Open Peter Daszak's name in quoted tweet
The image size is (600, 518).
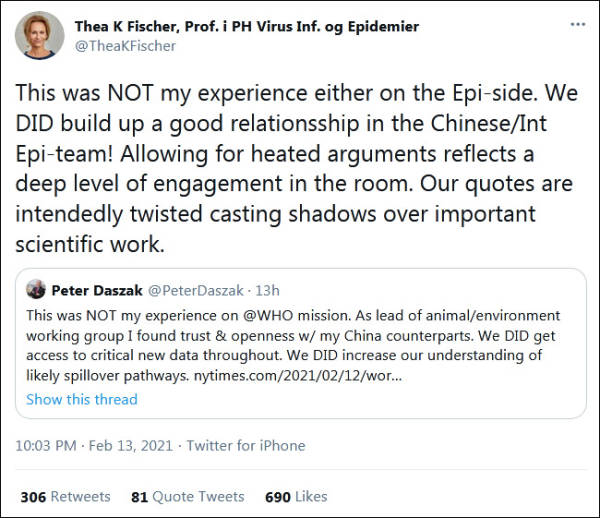(96, 290)
